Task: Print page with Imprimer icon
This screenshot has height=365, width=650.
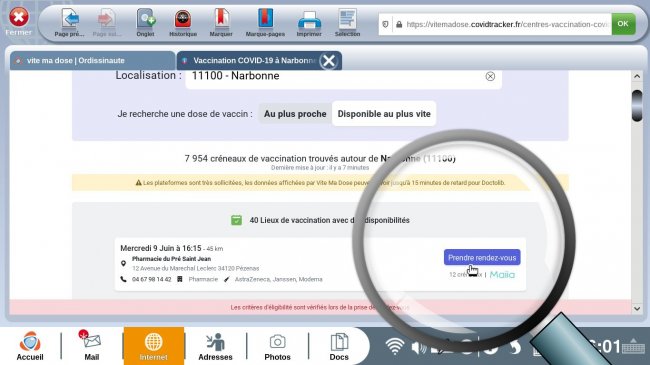Action: (x=309, y=22)
